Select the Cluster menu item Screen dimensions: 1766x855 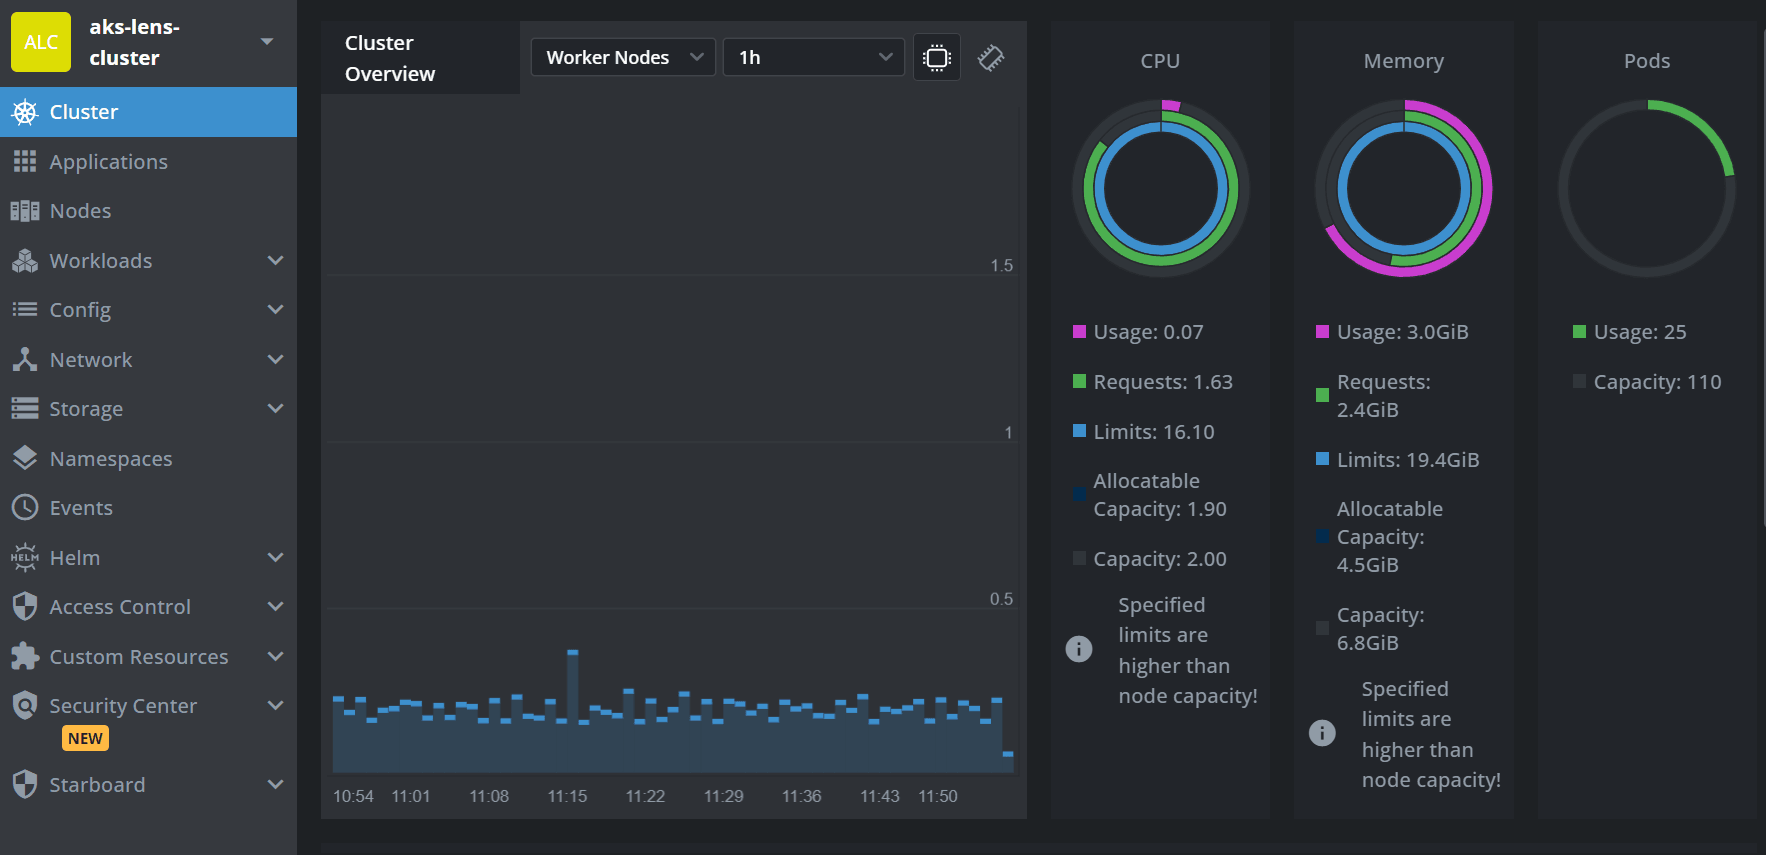[x=84, y=112]
